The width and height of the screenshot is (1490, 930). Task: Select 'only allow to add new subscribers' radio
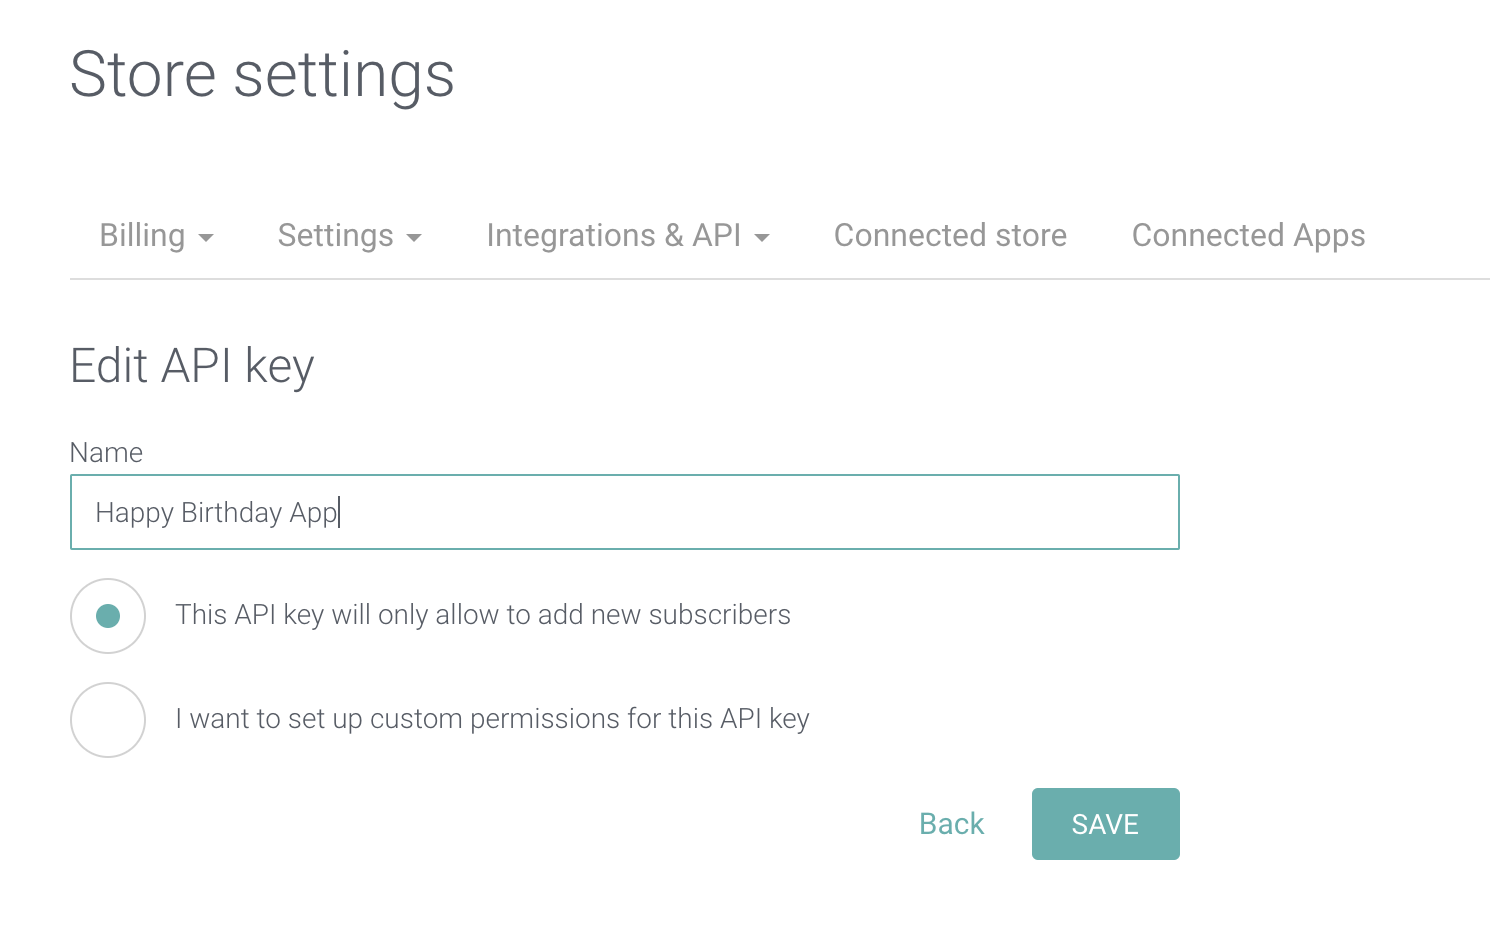coord(108,616)
